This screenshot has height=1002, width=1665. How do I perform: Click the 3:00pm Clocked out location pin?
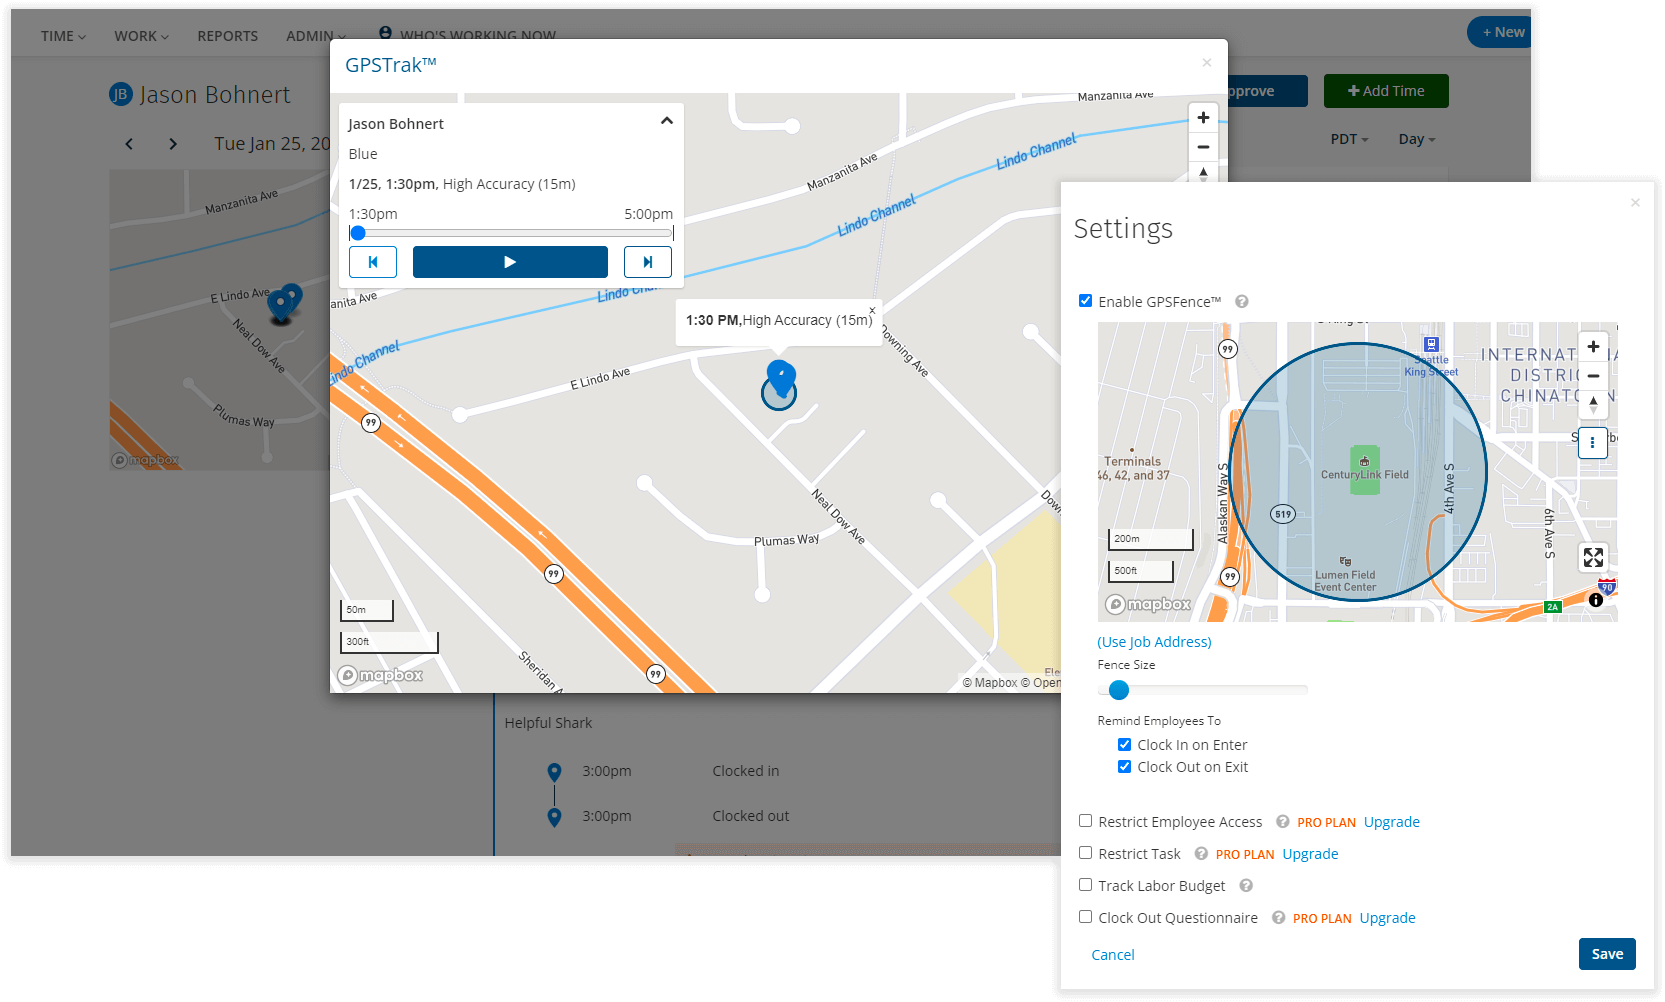coord(555,817)
